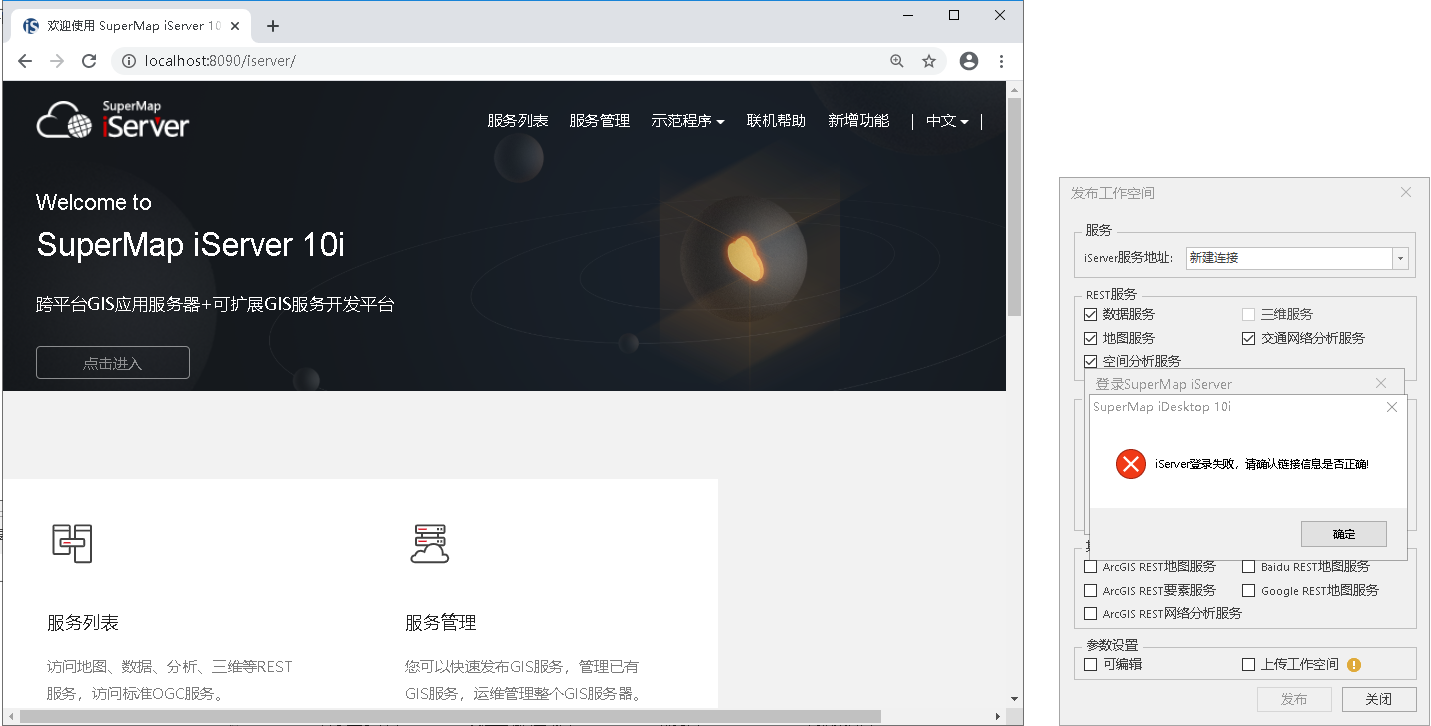View site information icon in address bar
The height and width of the screenshot is (726, 1431).
pos(128,61)
